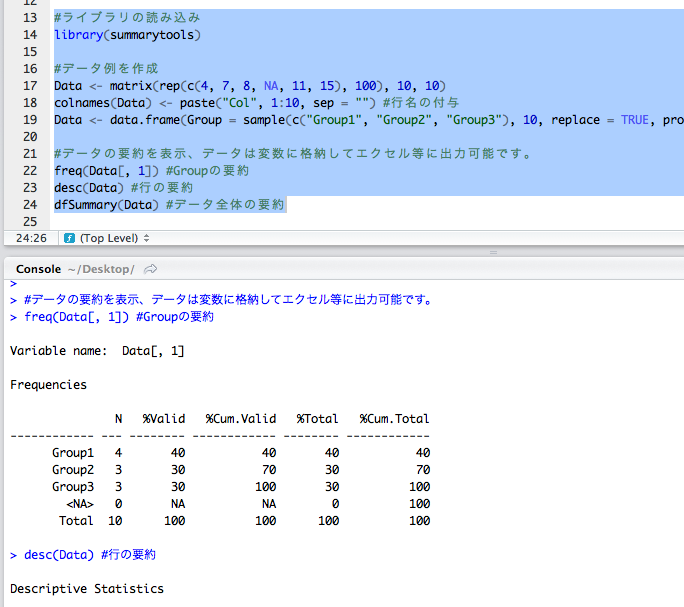Click the Descriptive Statistics heading
Image resolution: width=684 pixels, height=607 pixels.
point(87,590)
